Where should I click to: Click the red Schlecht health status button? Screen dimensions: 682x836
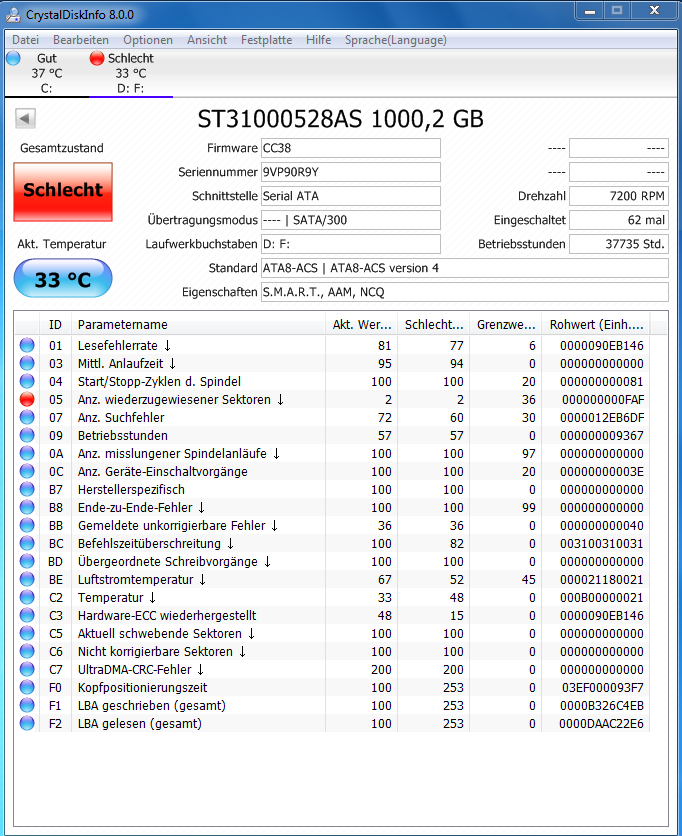click(63, 192)
